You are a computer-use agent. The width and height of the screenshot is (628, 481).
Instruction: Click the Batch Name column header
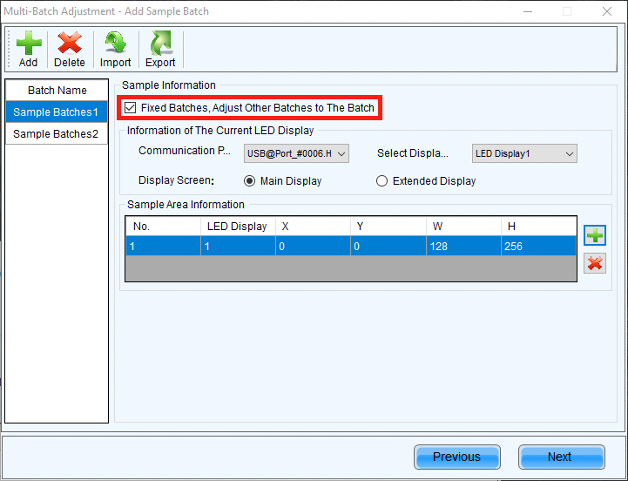(x=56, y=90)
